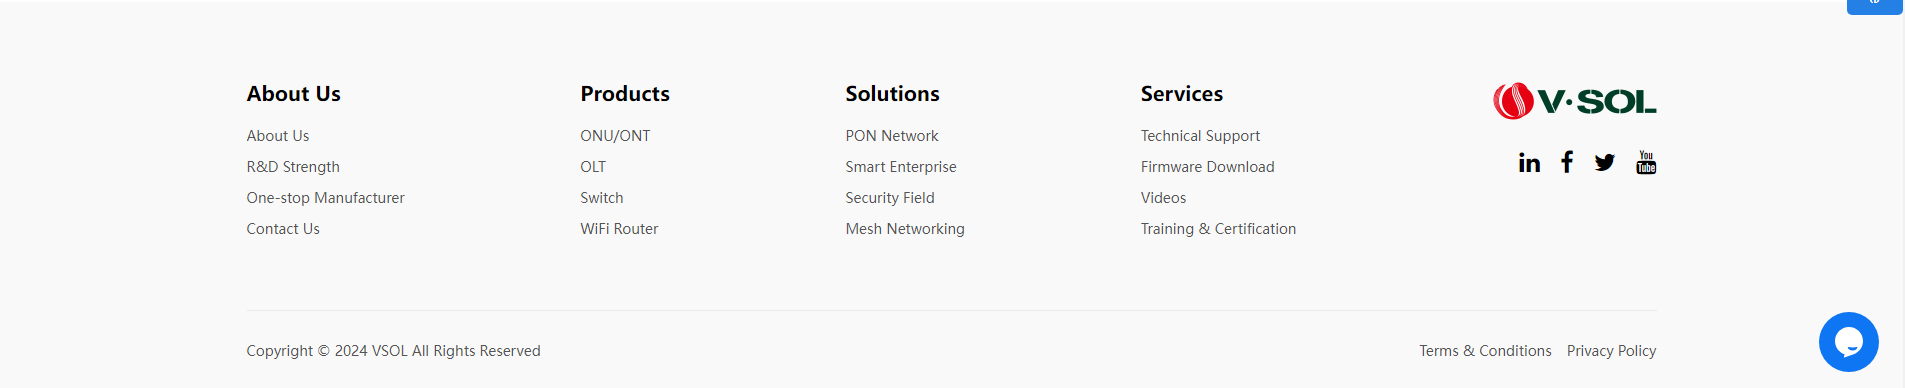Open Technical Support page
The image size is (1905, 388).
[x=1200, y=136]
